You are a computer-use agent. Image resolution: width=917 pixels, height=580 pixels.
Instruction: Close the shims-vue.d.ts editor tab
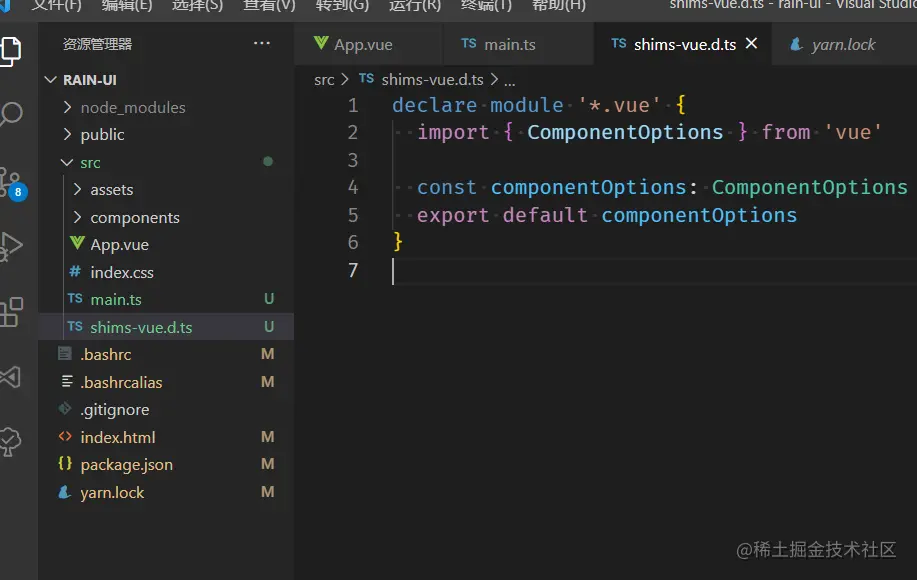click(x=752, y=44)
